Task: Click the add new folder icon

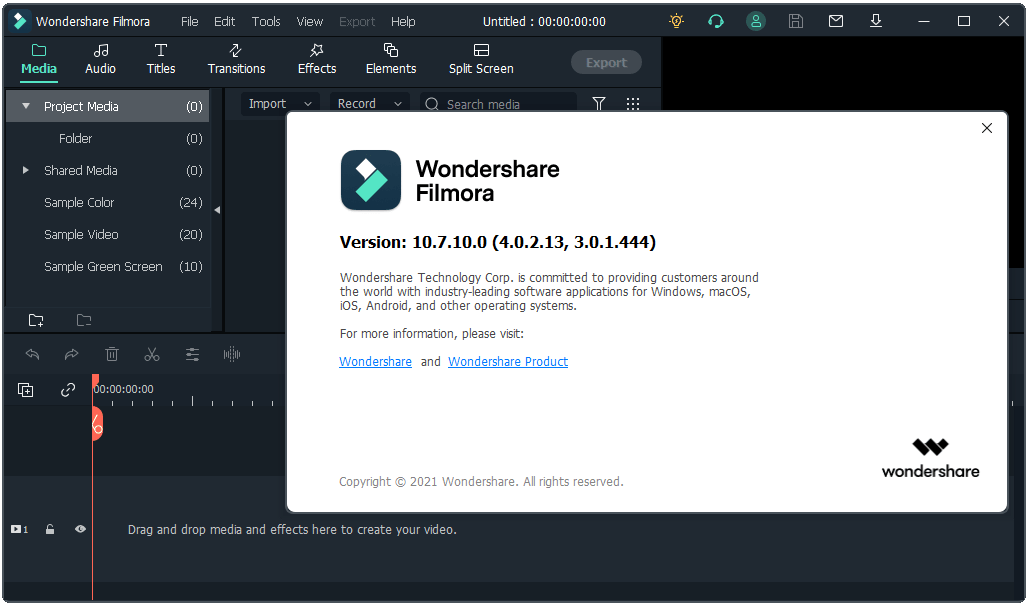Action: click(x=36, y=320)
